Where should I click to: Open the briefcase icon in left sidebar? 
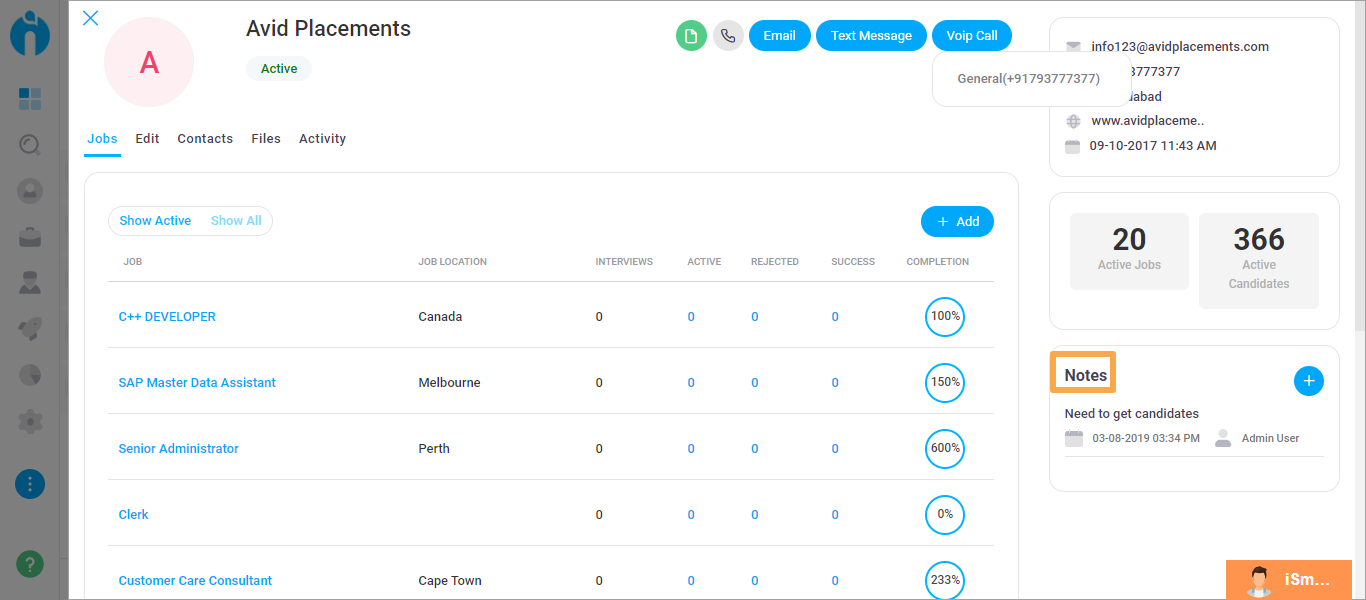[30, 237]
